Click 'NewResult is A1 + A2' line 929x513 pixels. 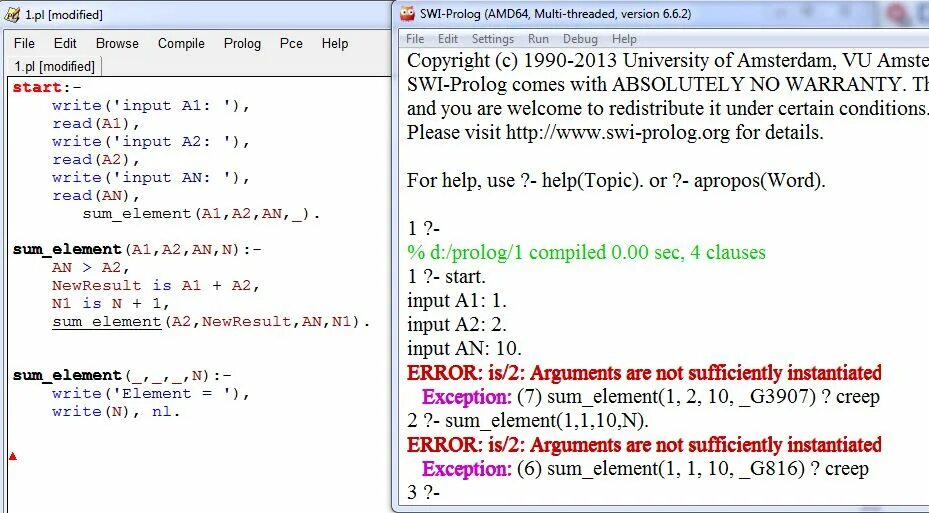click(156, 286)
